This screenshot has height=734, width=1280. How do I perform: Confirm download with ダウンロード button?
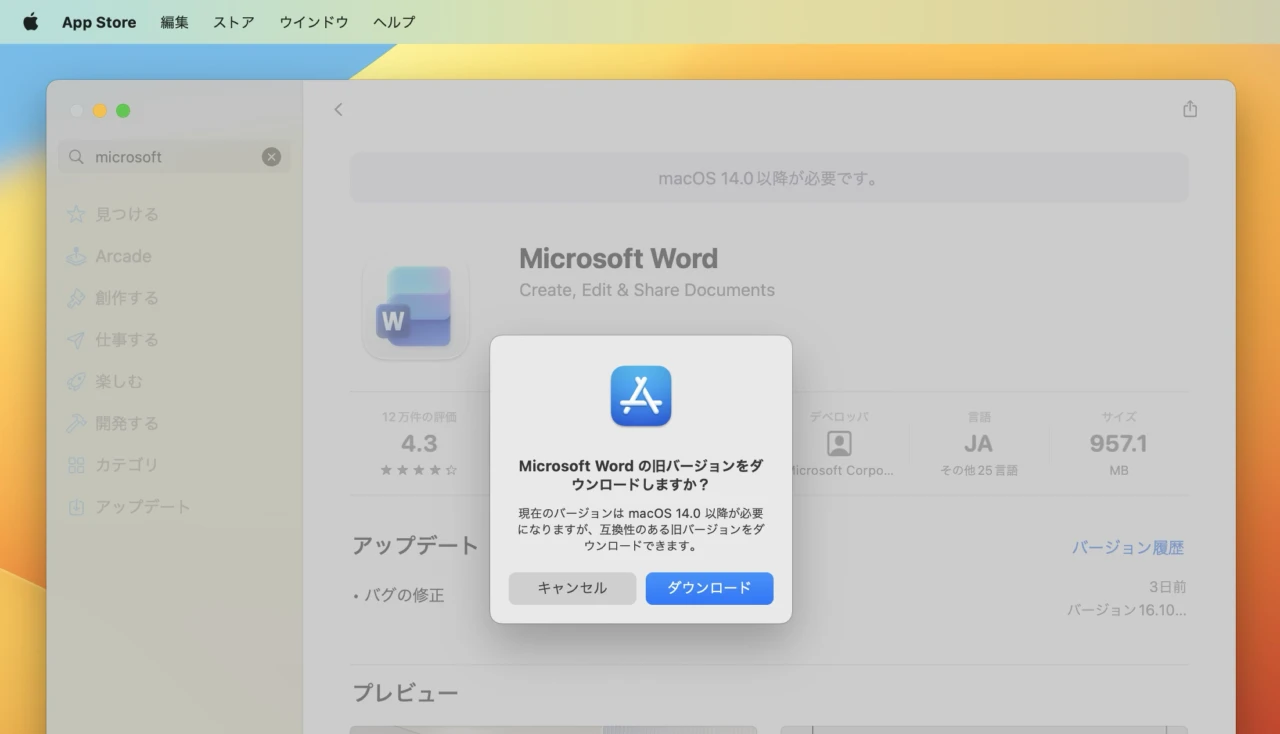[709, 588]
